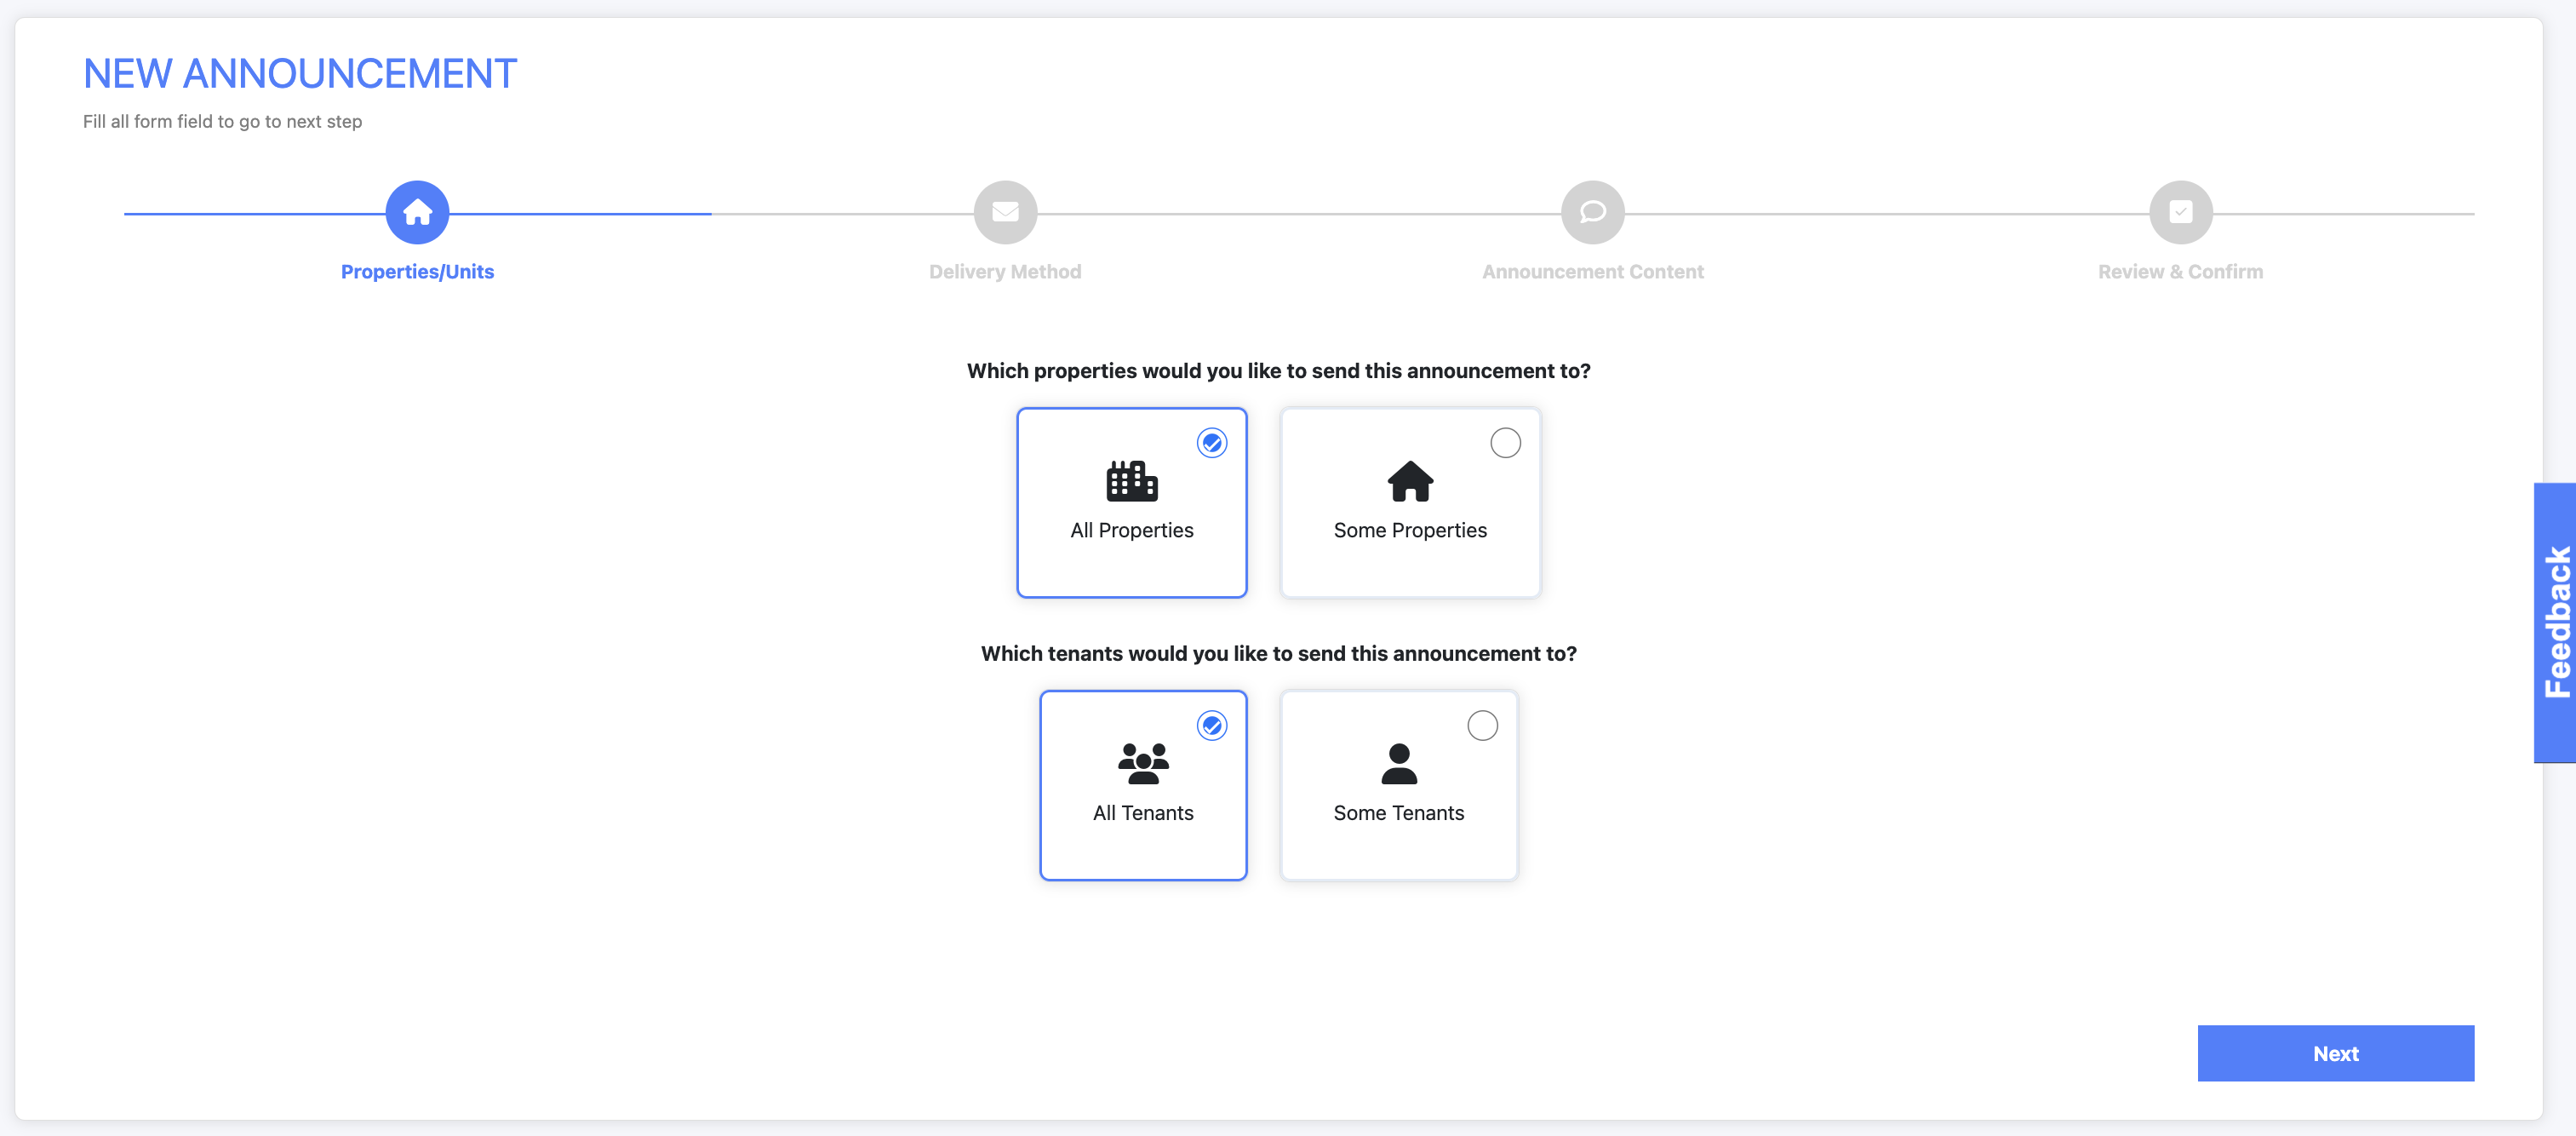Screen dimensions: 2576x1136
Task: Click the NEW ANNOUNCEMENT heading
Action: point(299,72)
